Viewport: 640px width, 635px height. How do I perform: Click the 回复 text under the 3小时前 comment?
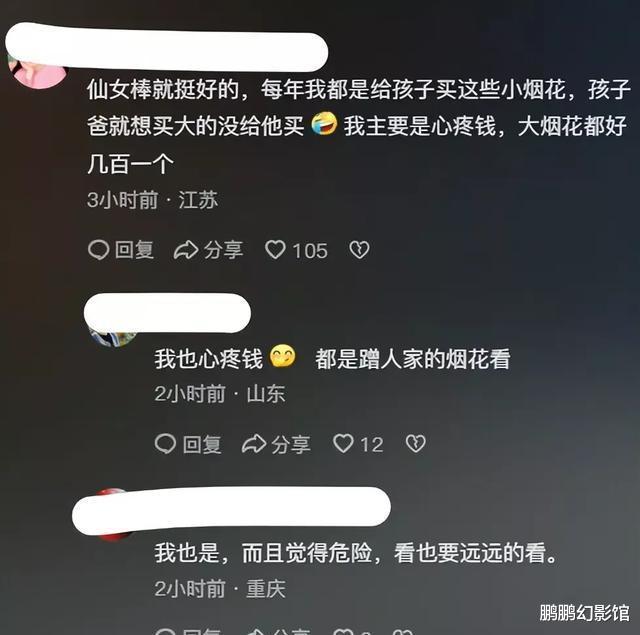pyautogui.click(x=134, y=250)
